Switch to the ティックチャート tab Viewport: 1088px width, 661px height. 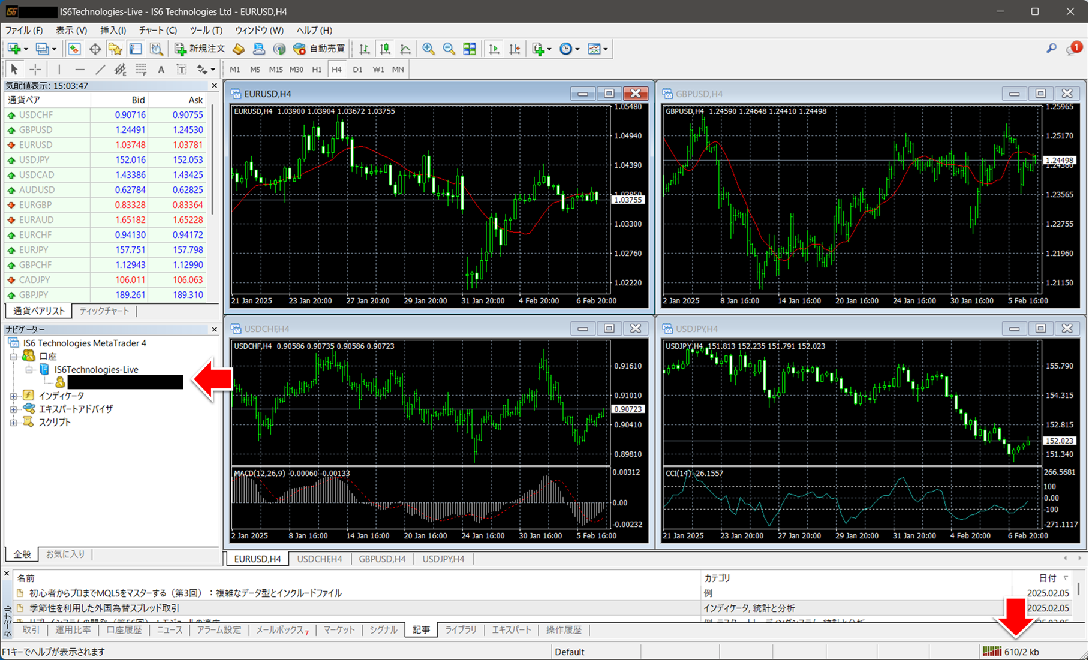[103, 311]
